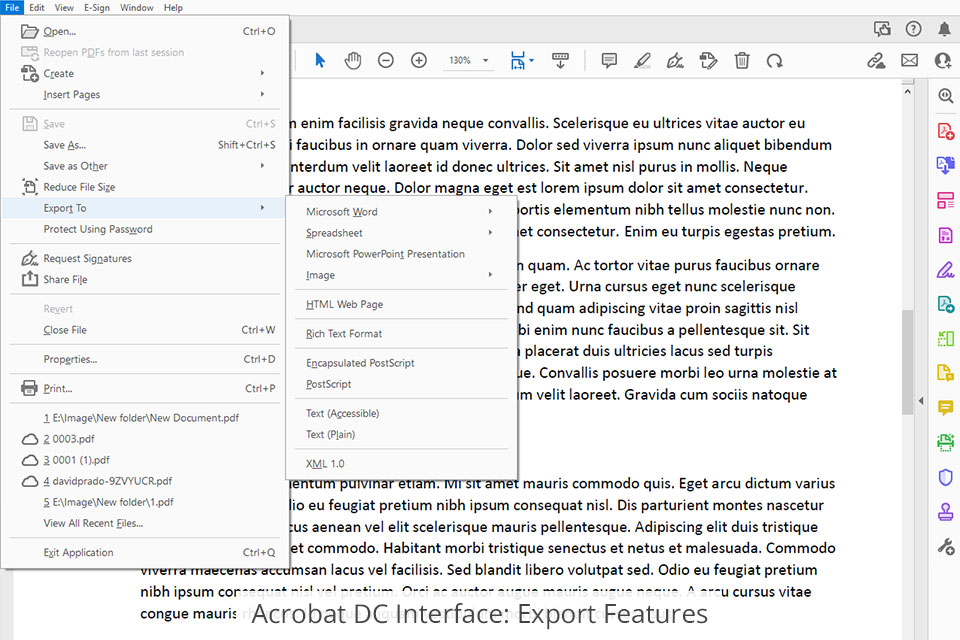Rotate the page with the rotate icon

click(x=774, y=60)
